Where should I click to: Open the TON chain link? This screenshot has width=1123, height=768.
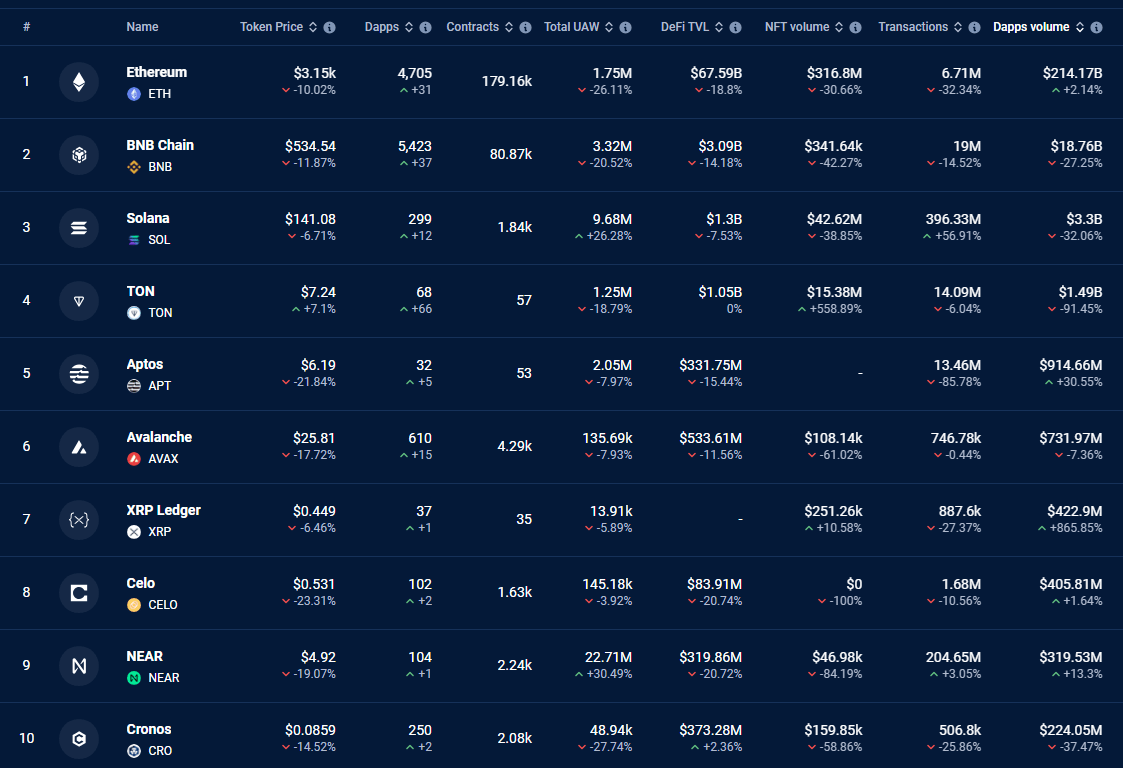click(140, 292)
